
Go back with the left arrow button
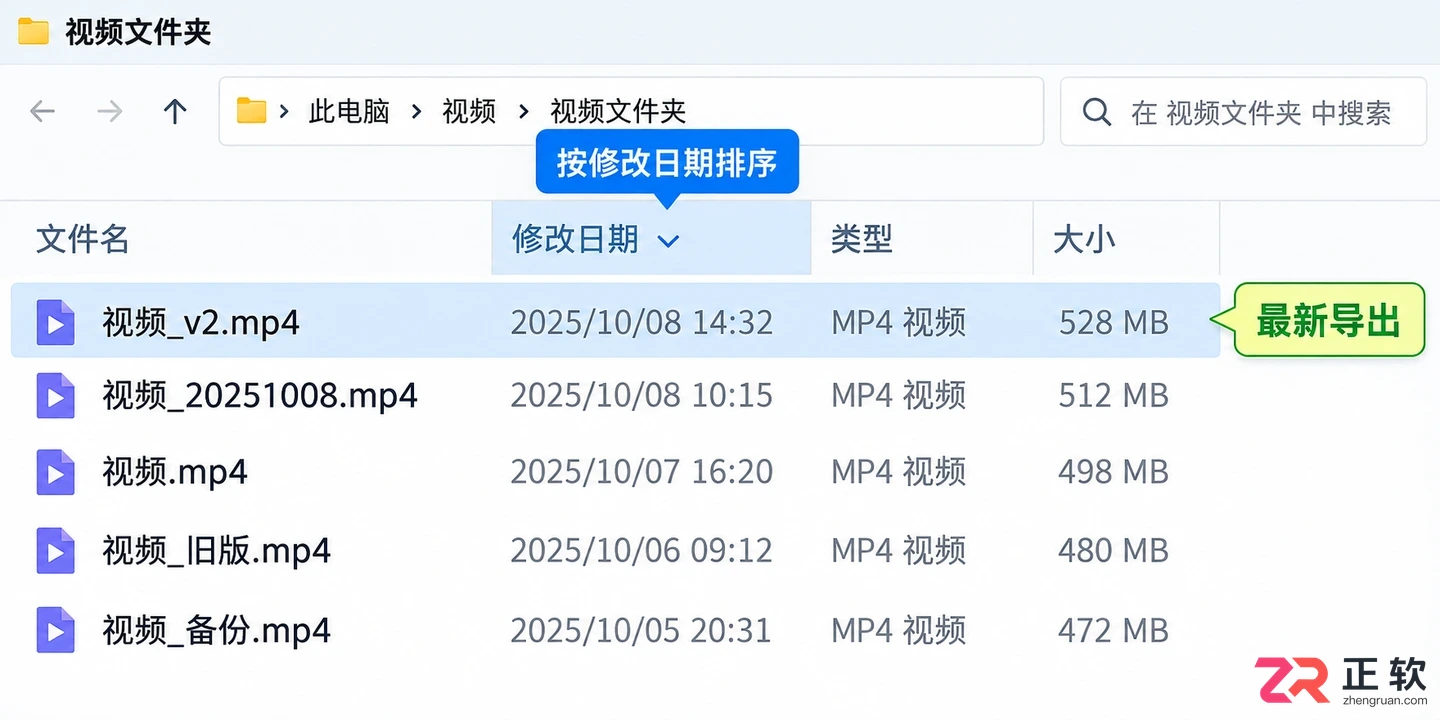(x=42, y=111)
